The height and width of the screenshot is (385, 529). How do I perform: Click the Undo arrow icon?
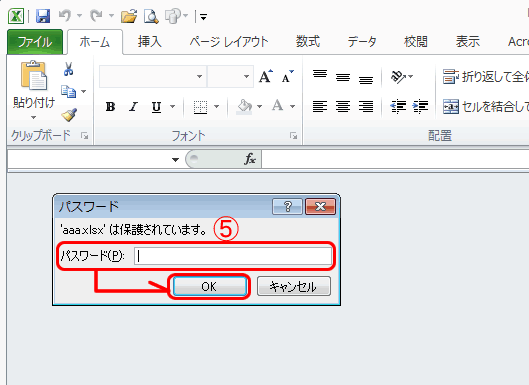pyautogui.click(x=64, y=16)
